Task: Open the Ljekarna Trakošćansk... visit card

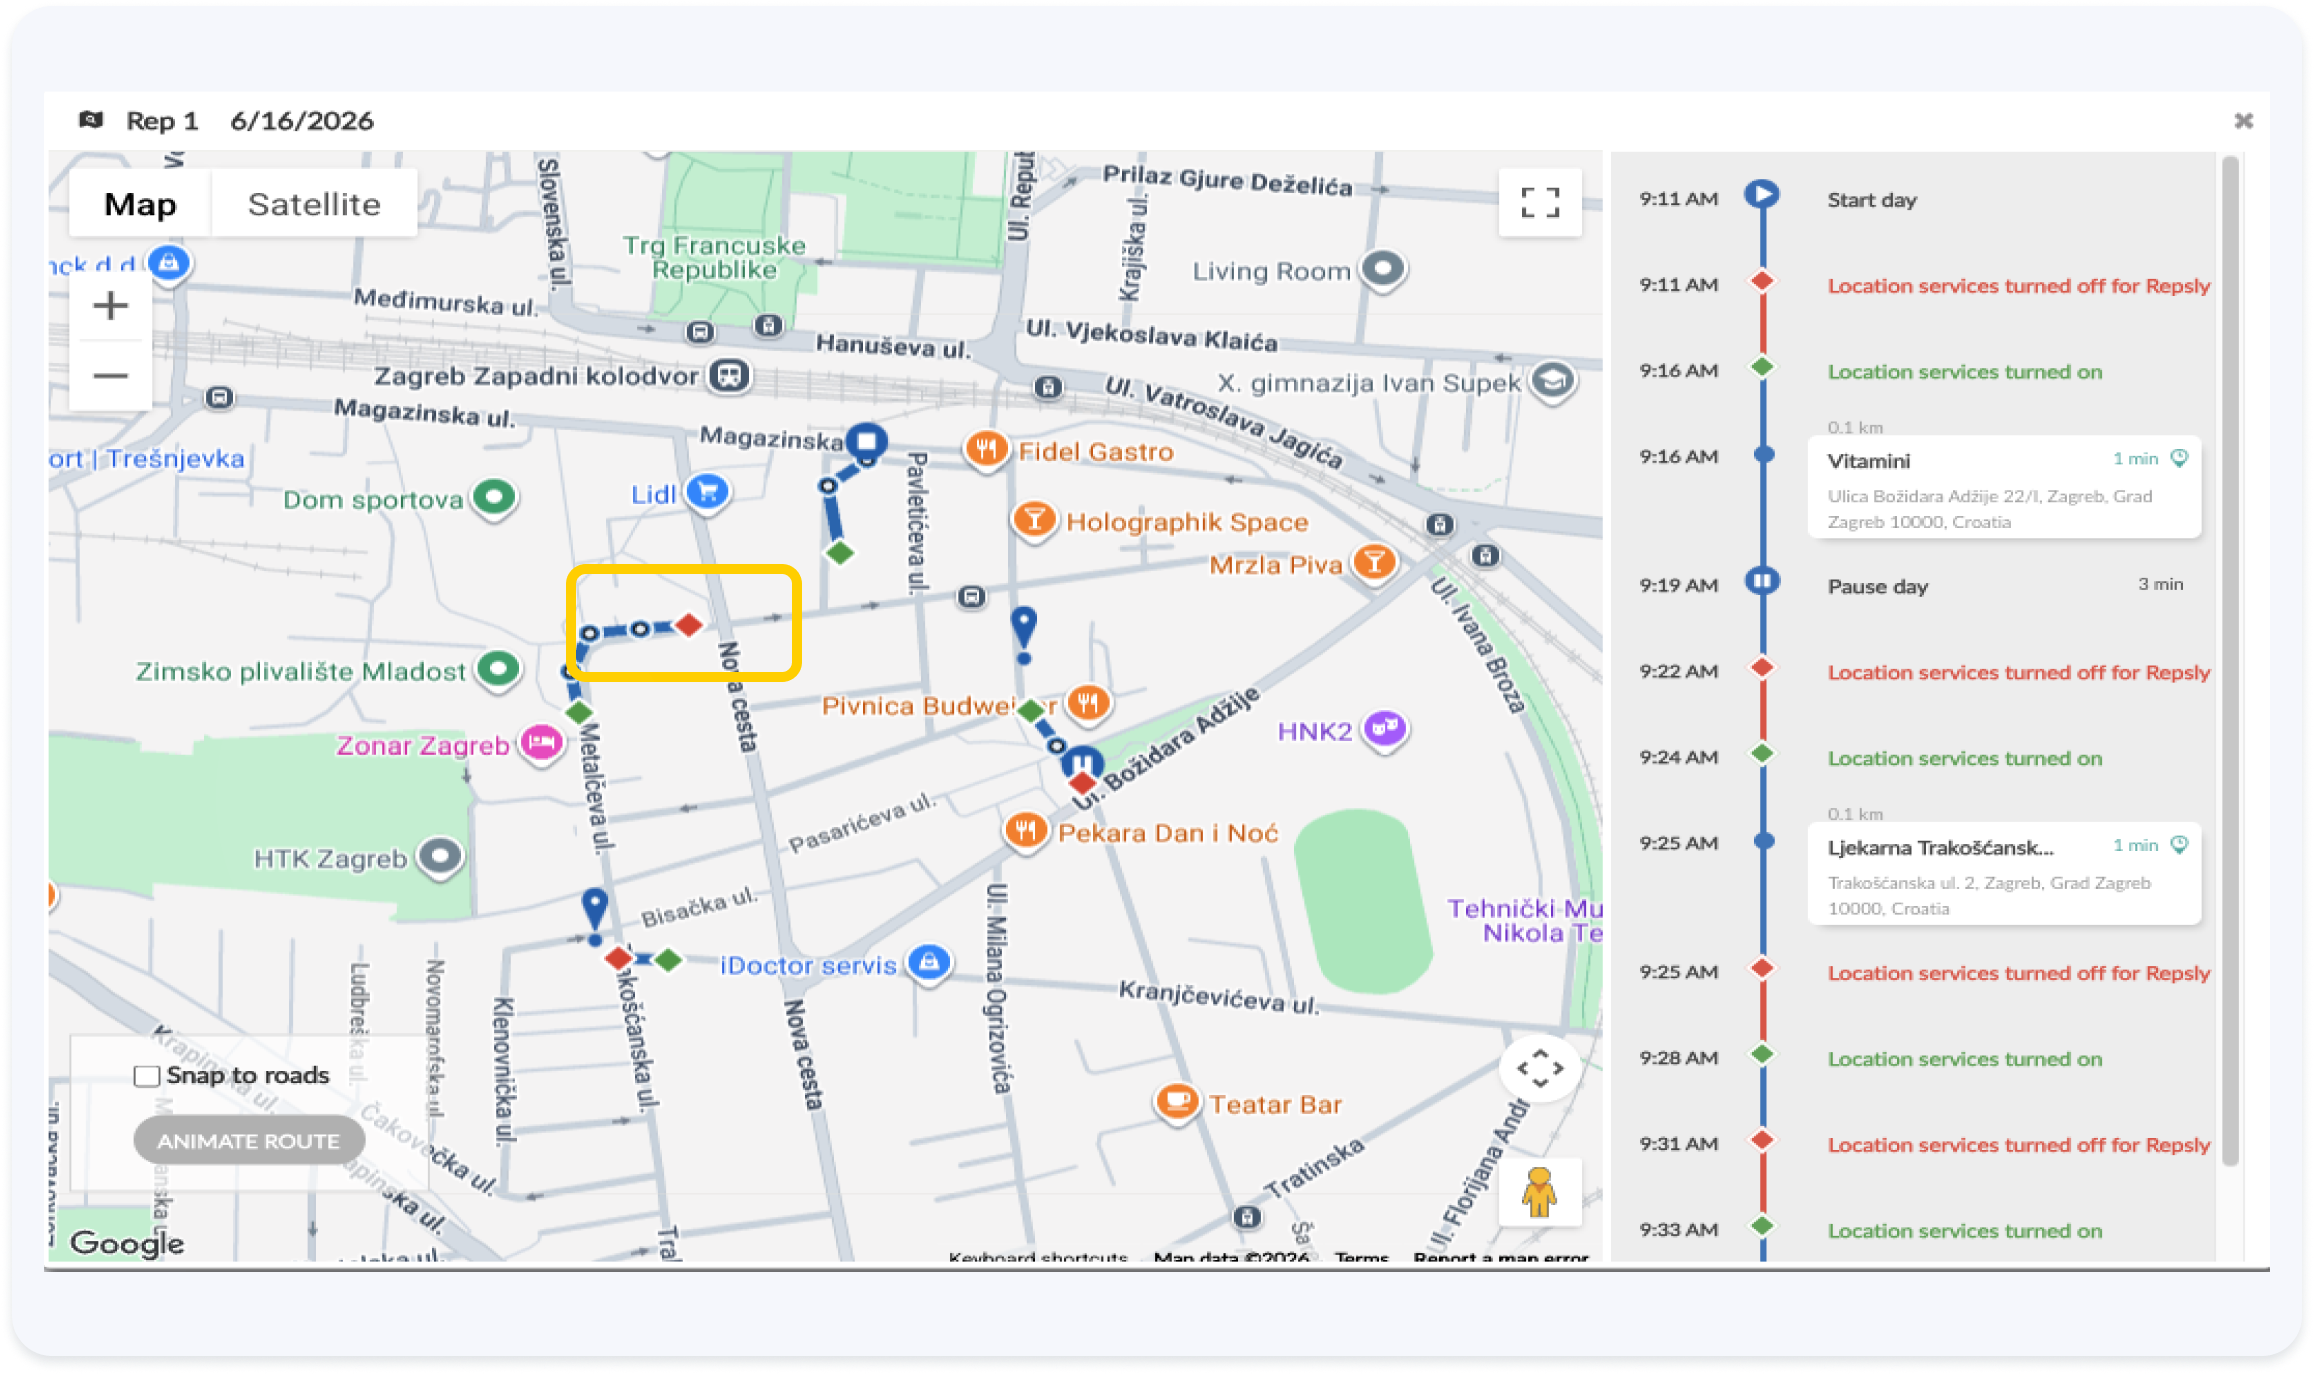Action: (x=2004, y=875)
